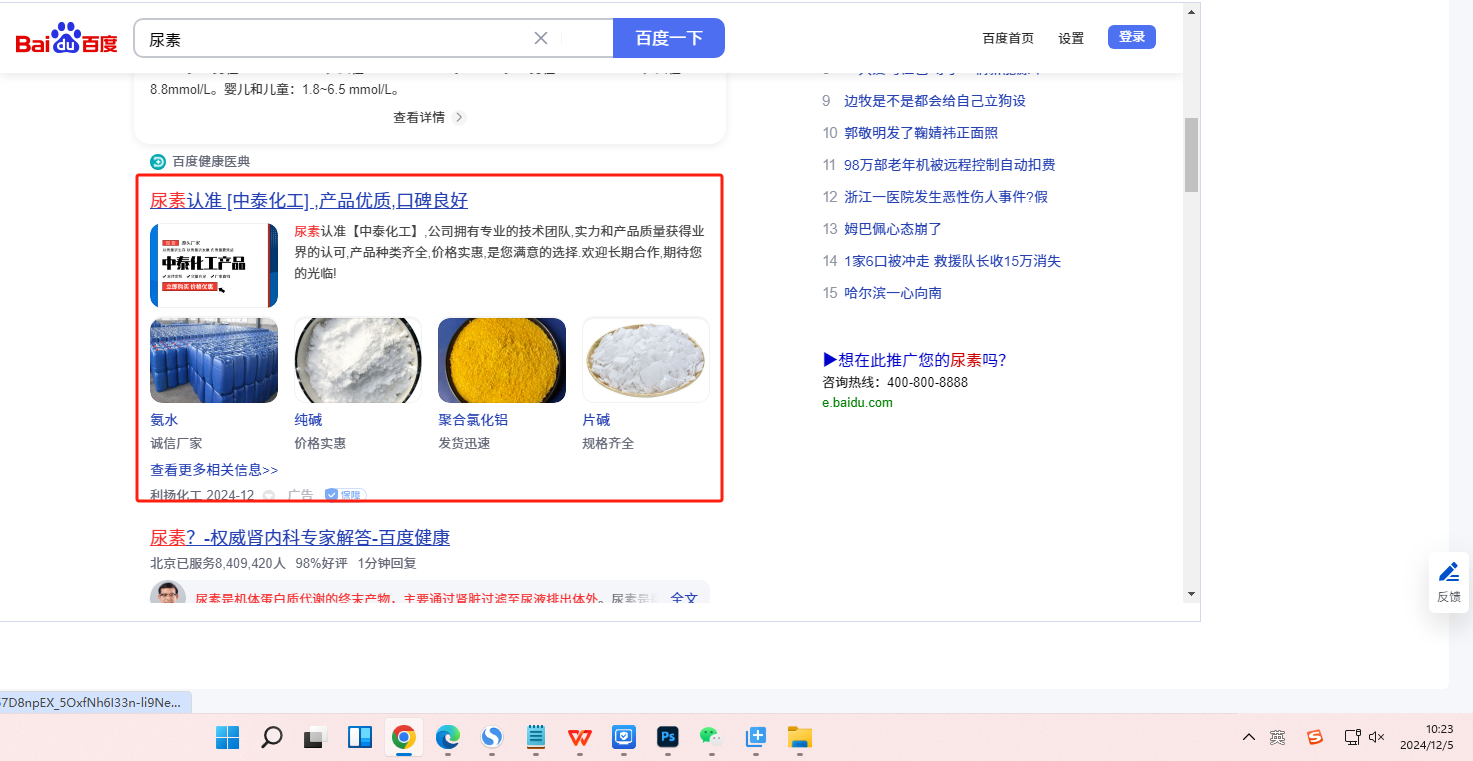Clear the search box with X icon

(541, 38)
